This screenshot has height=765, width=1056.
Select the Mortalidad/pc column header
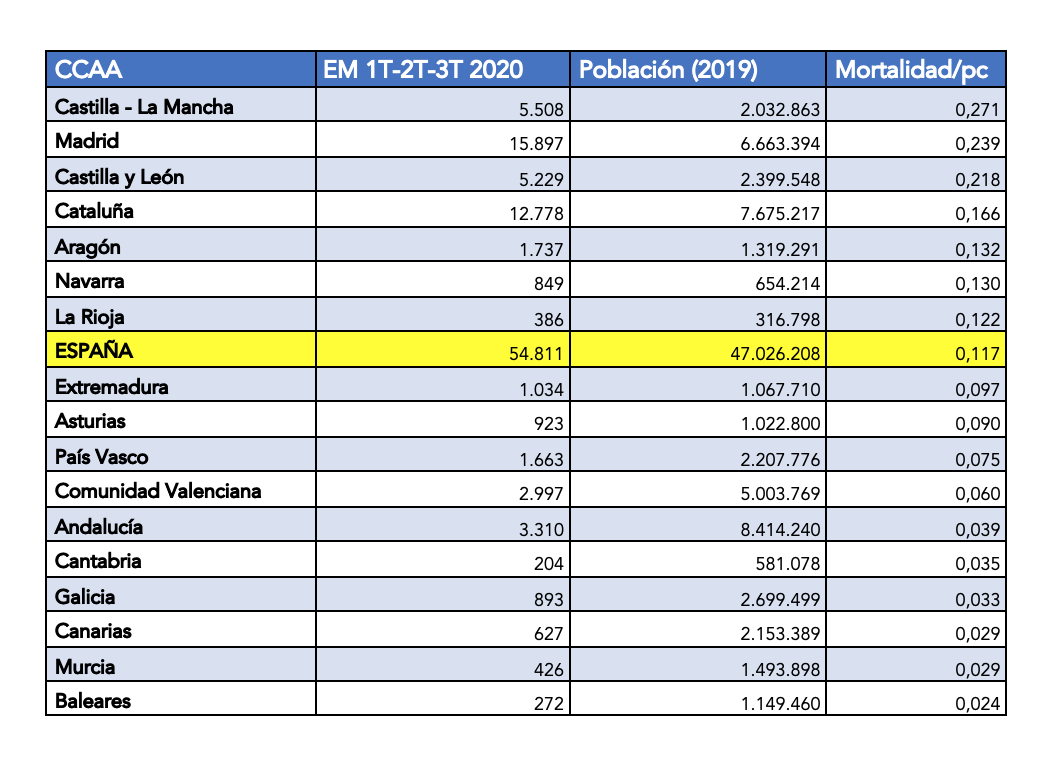[x=912, y=70]
